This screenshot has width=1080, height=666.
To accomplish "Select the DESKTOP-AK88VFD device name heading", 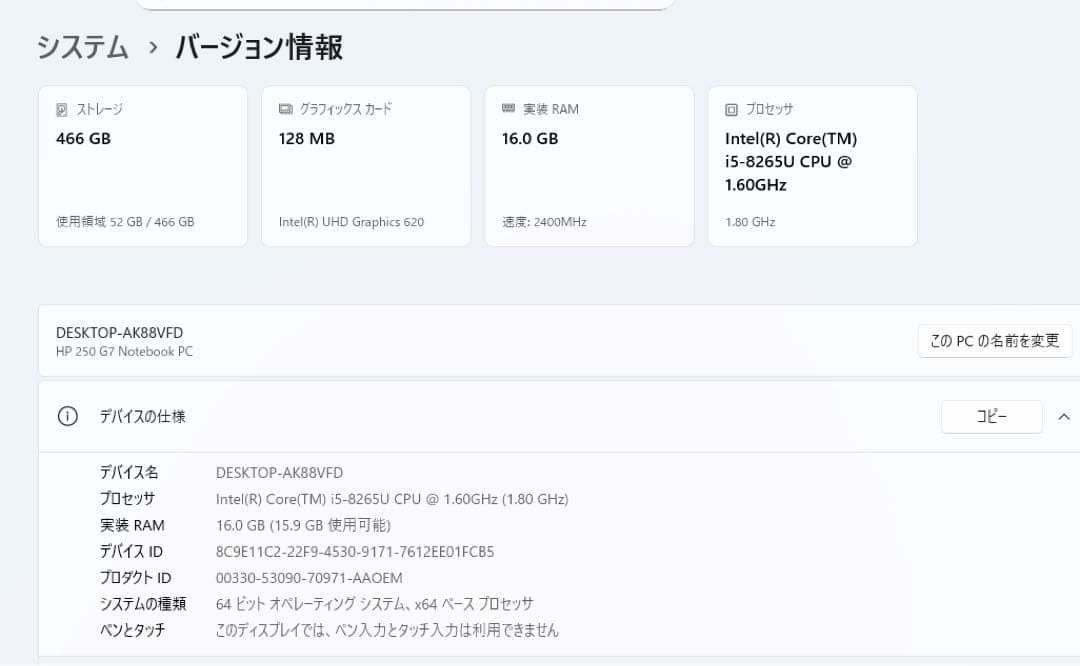I will point(121,331).
